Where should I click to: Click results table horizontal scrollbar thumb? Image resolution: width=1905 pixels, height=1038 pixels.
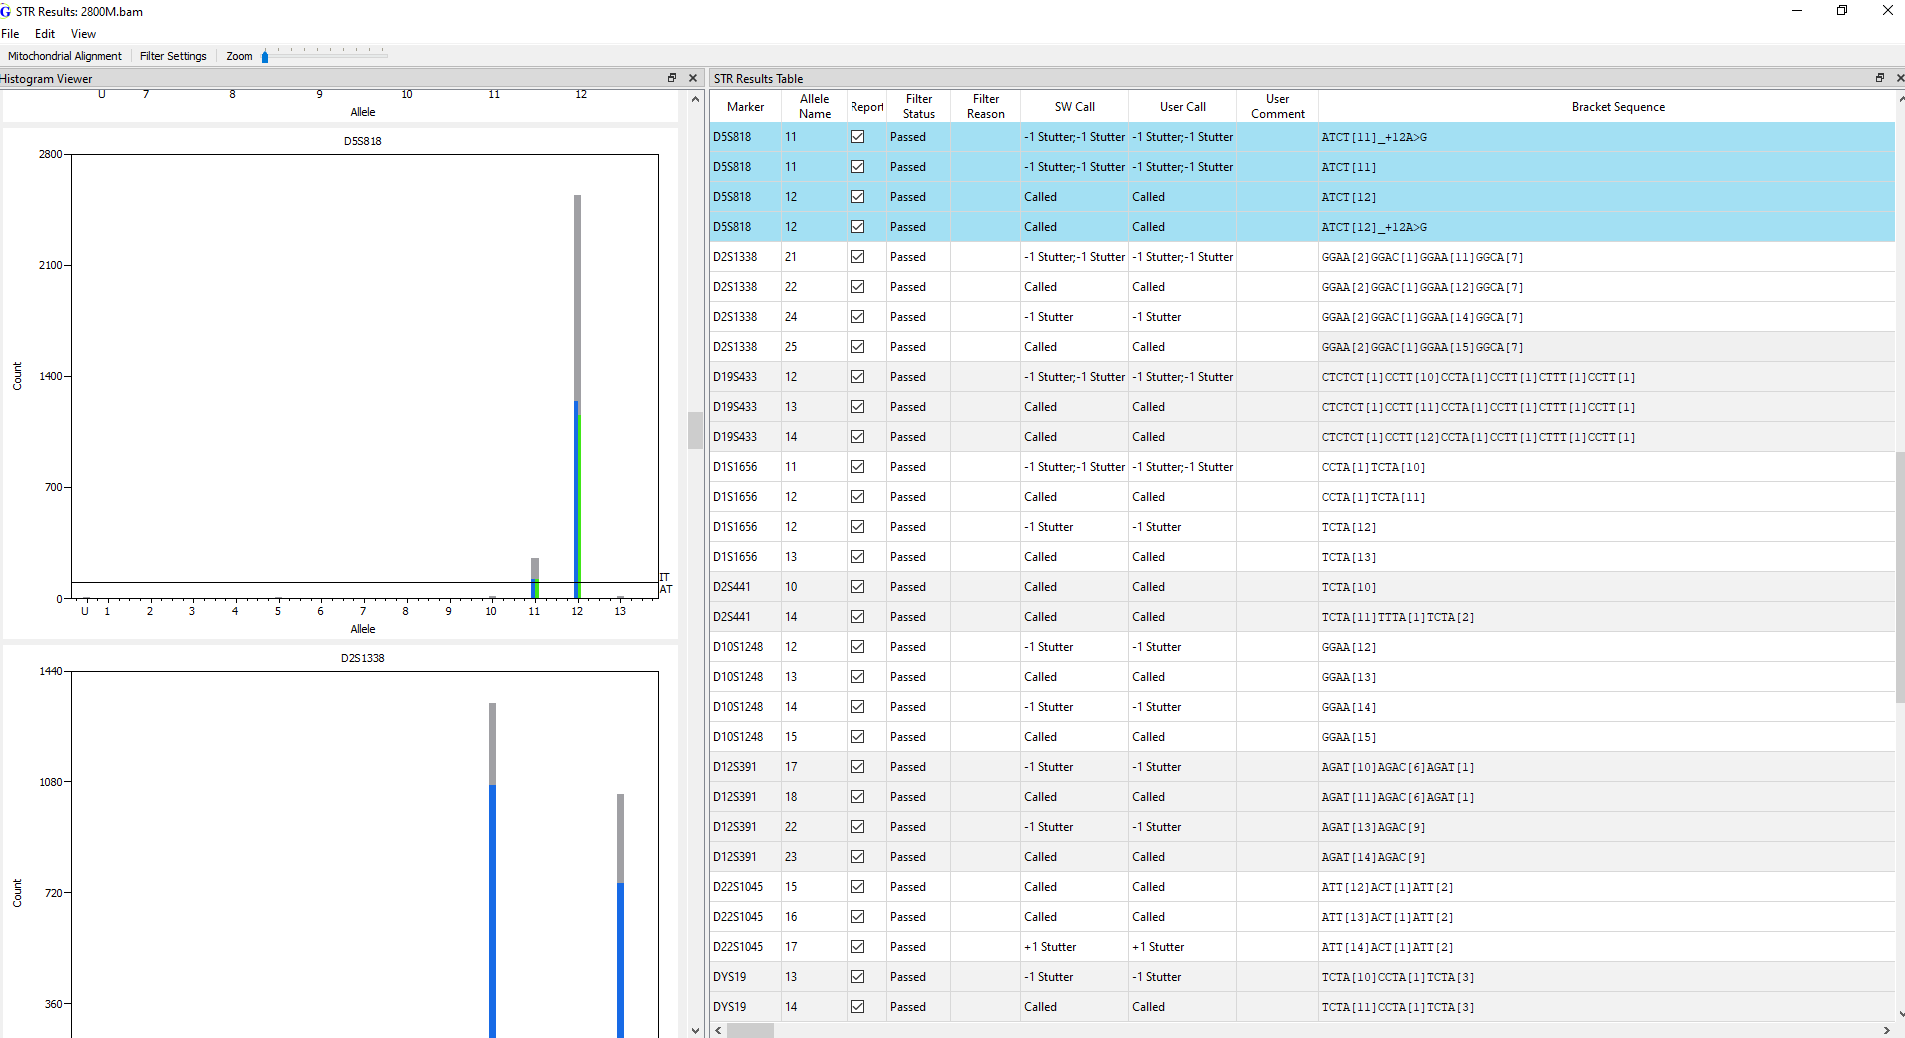pos(750,1030)
